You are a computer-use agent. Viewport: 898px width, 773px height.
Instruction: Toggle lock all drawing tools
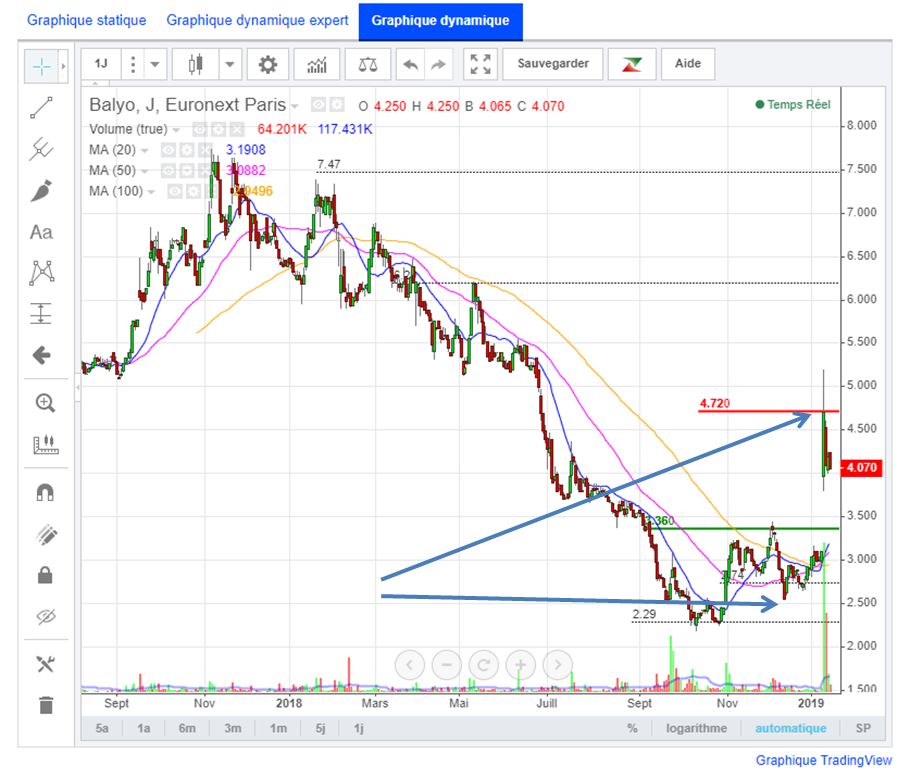[44, 575]
